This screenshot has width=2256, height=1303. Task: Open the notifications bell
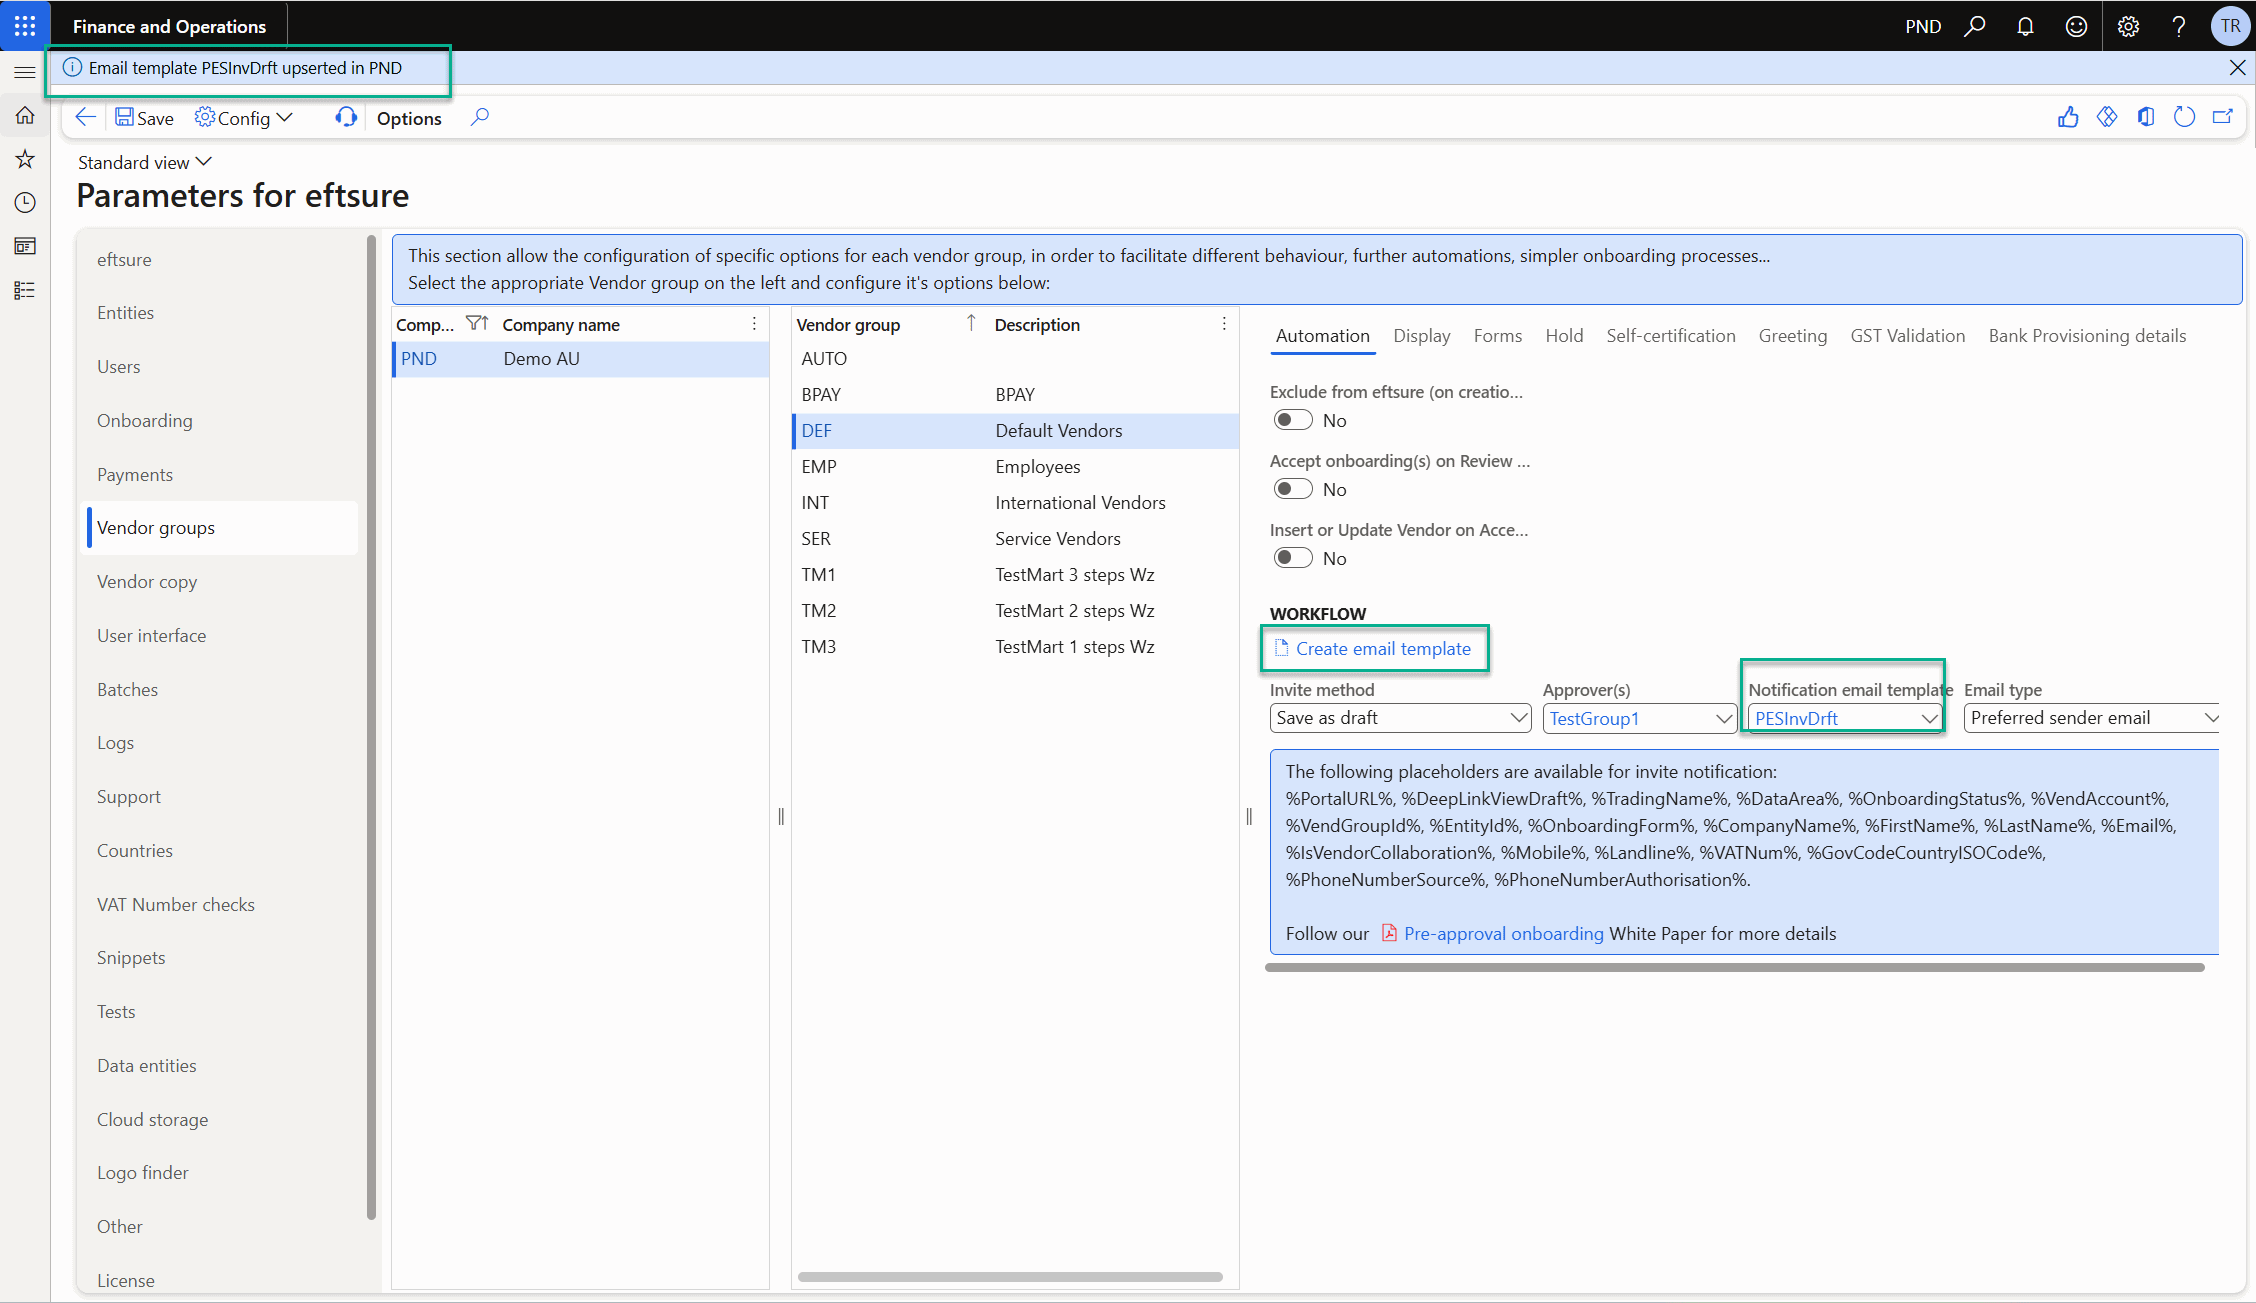[x=2025, y=27]
